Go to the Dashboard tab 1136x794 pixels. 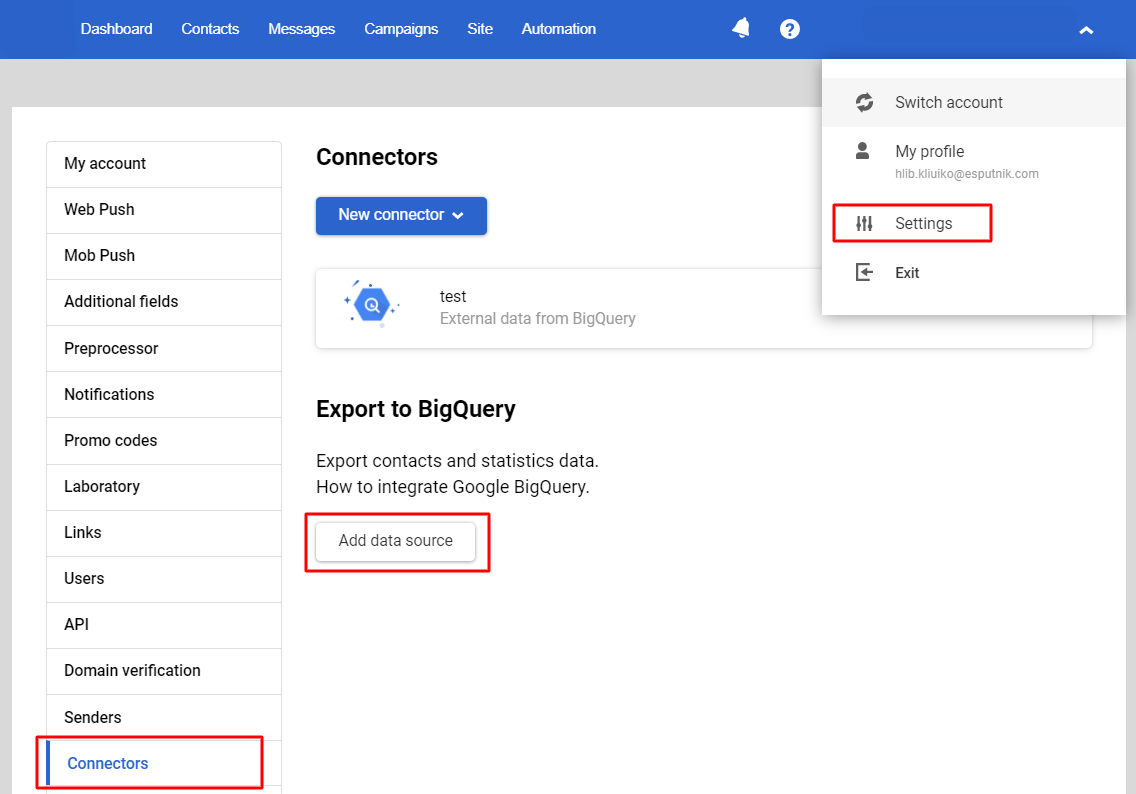[x=116, y=29]
